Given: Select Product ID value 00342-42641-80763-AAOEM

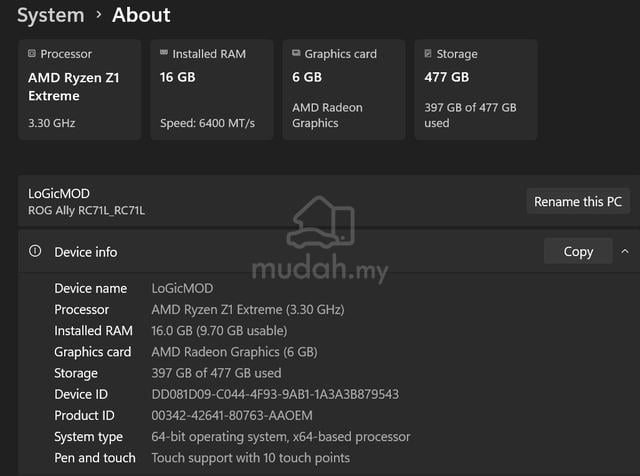Looking at the screenshot, I should [232, 416].
